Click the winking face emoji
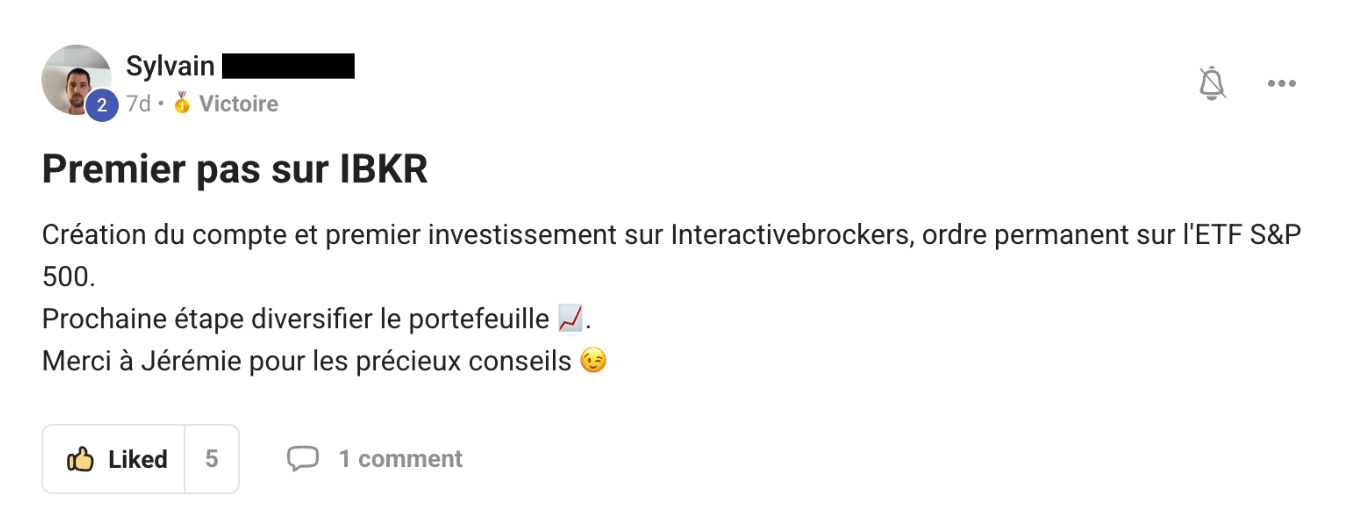The width and height of the screenshot is (1352, 506). [x=593, y=360]
